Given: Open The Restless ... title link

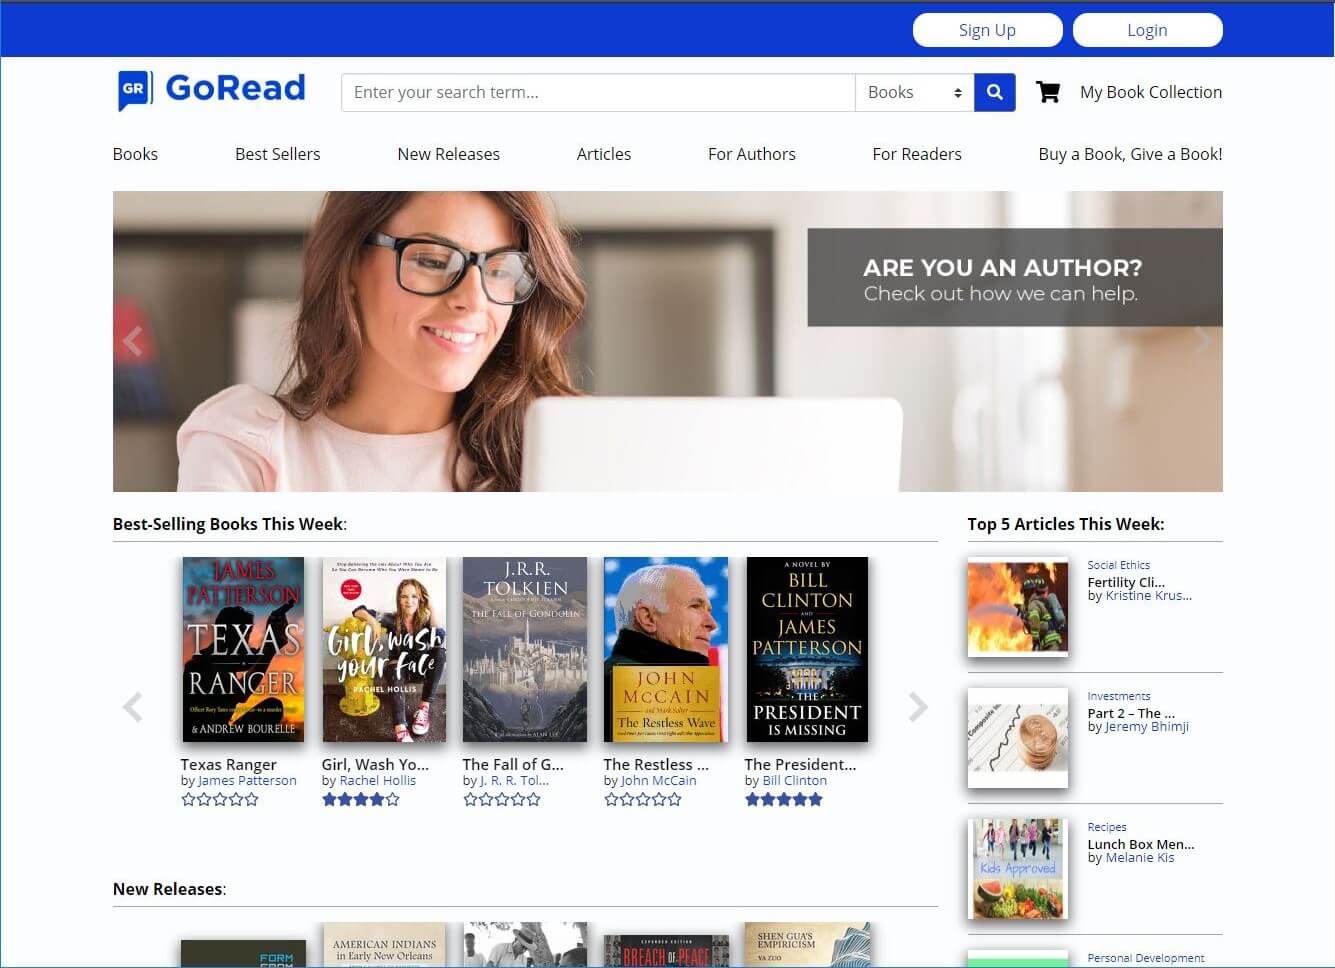Looking at the screenshot, I should [656, 764].
